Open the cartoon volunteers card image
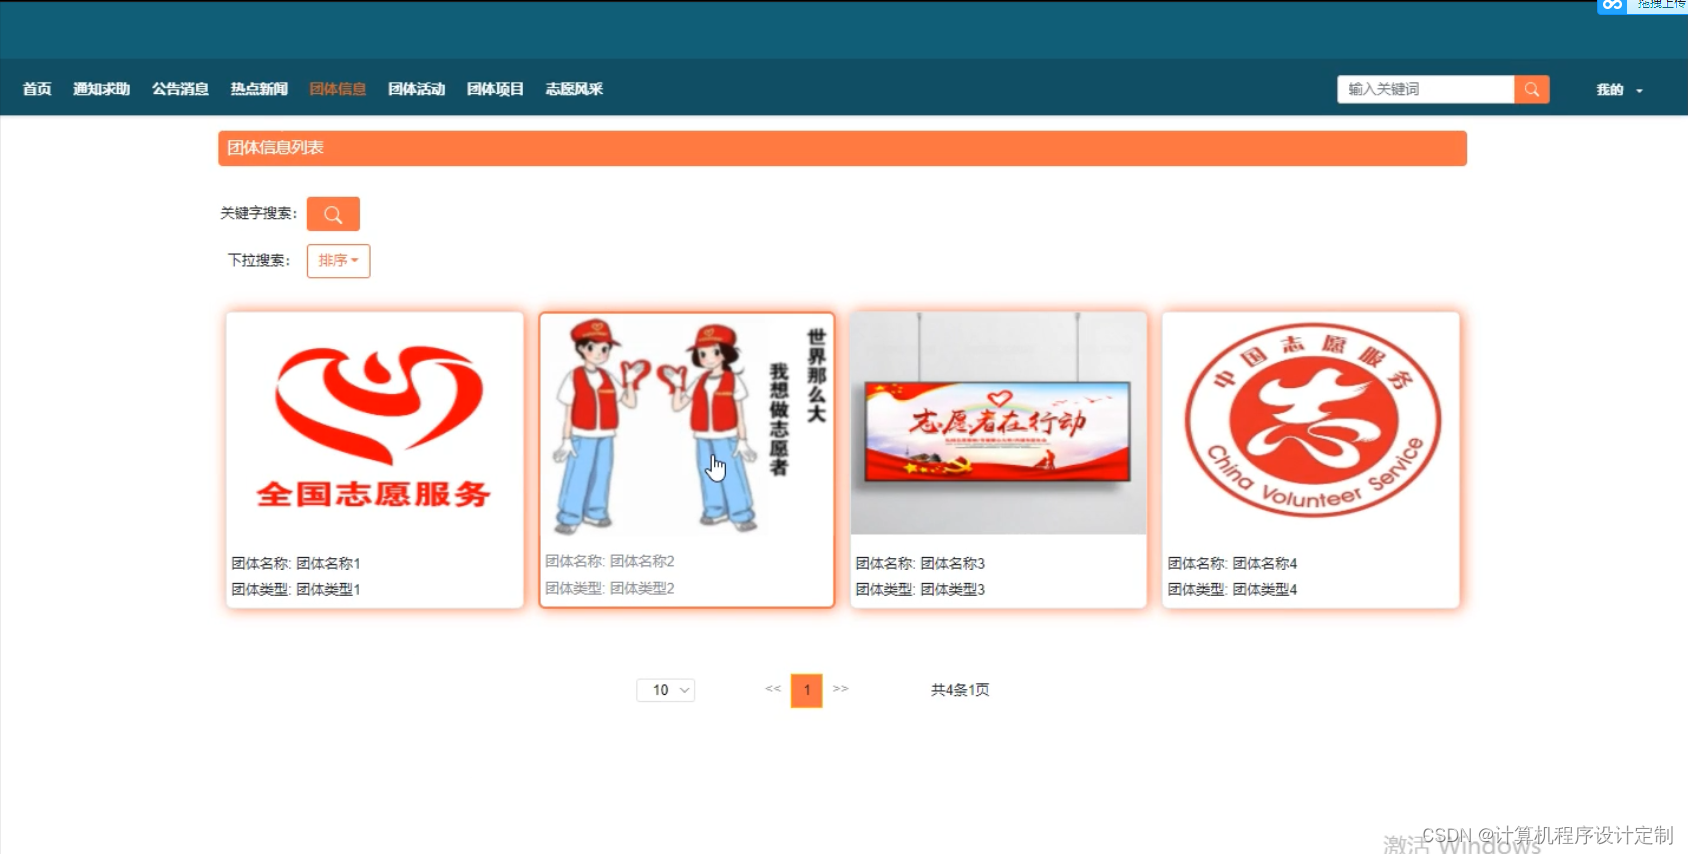 [x=687, y=425]
